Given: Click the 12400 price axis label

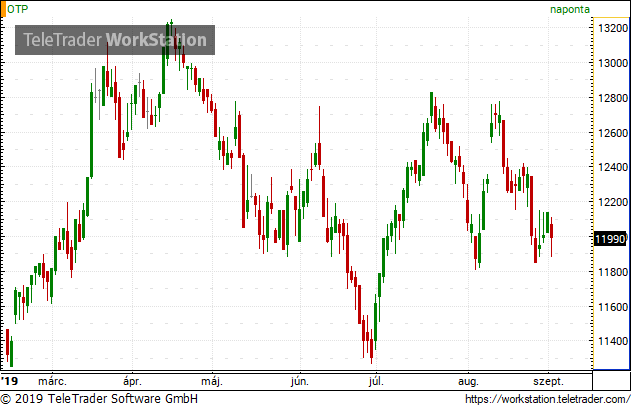Looking at the screenshot, I should pyautogui.click(x=613, y=167).
